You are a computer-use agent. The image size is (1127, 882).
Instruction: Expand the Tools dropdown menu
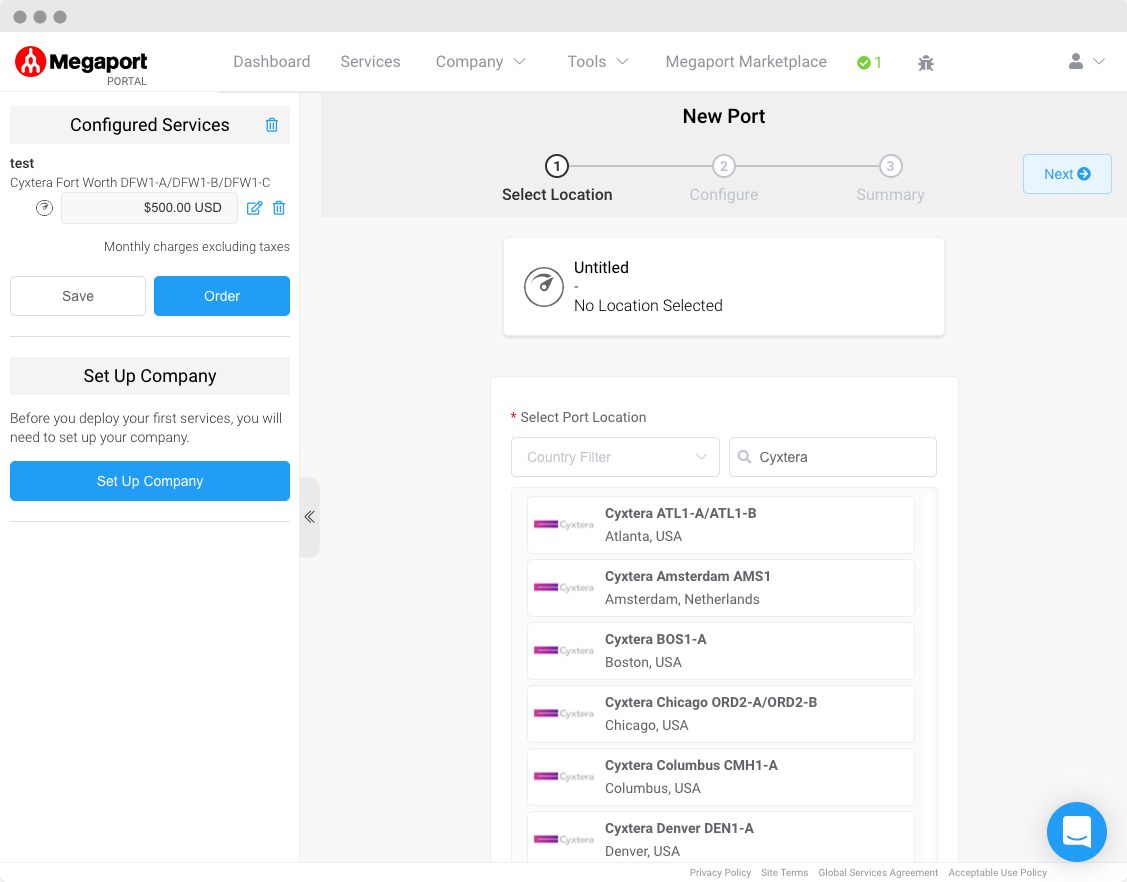(x=597, y=62)
